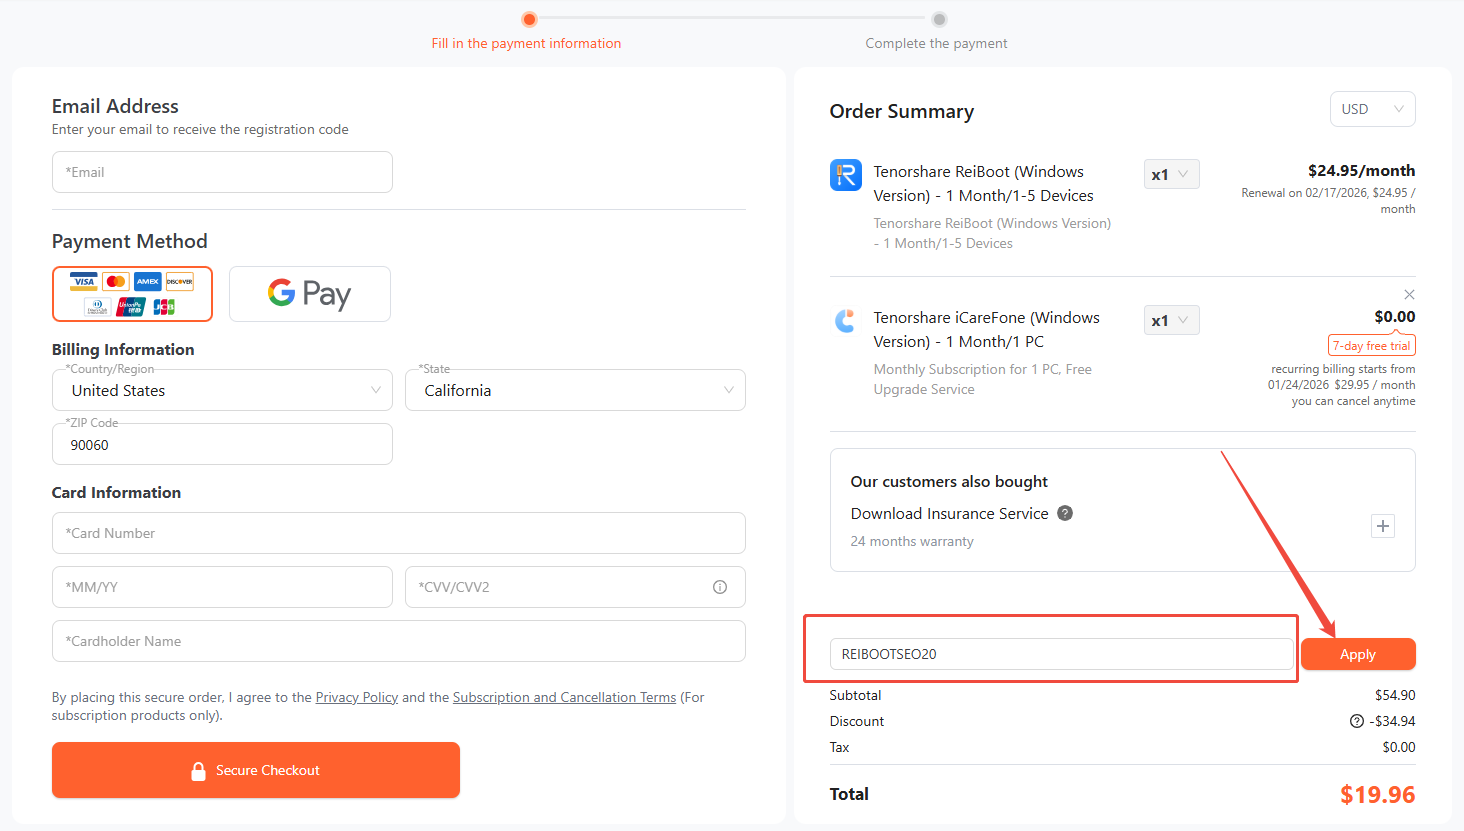This screenshot has height=831, width=1464.
Task: Click the Discount question mark icon
Action: point(1357,721)
